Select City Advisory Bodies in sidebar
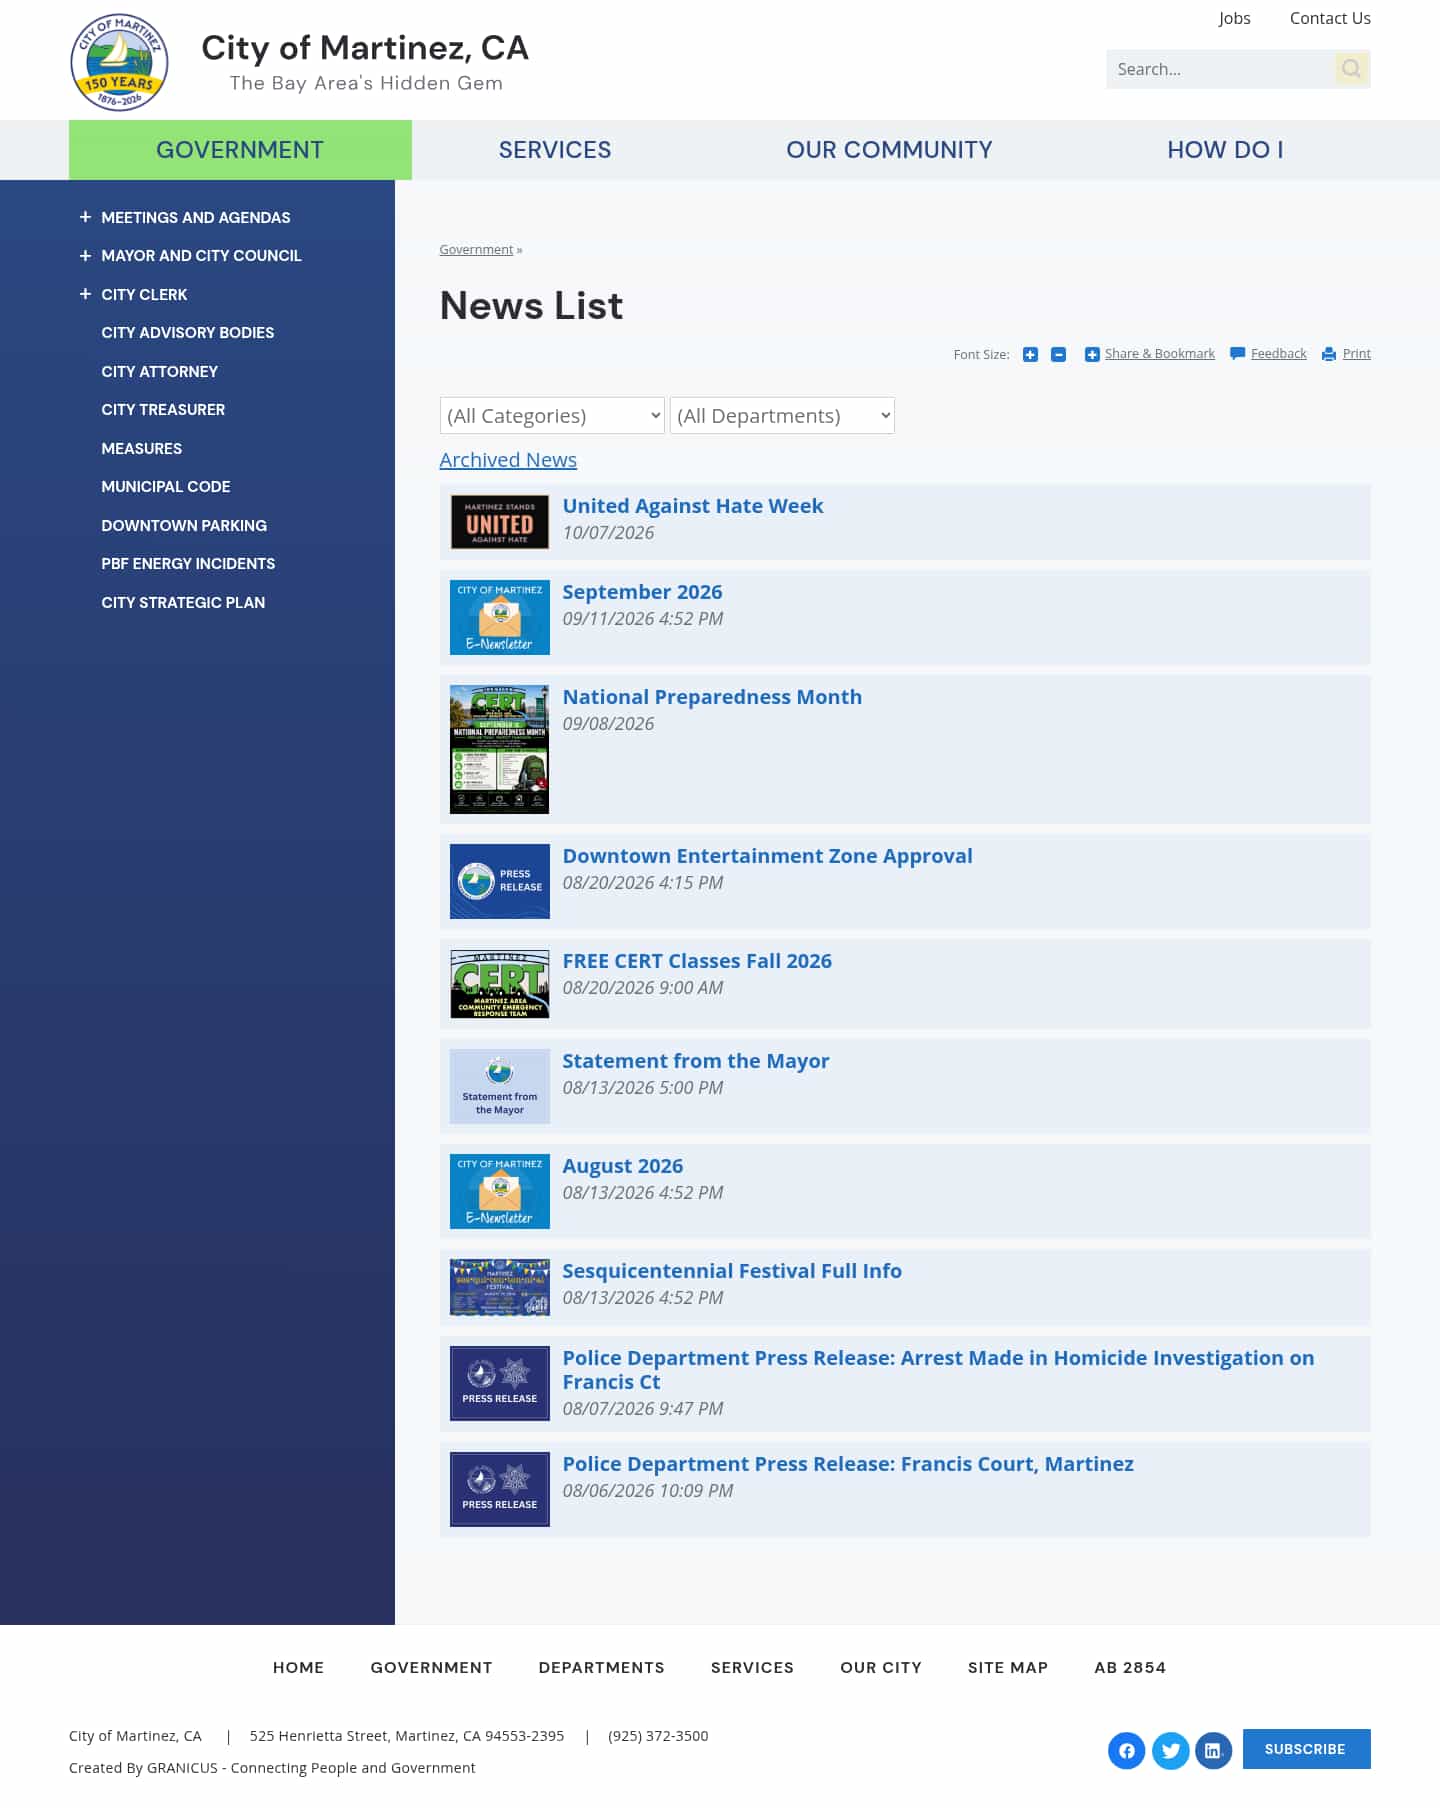Viewport: 1440px width, 1808px height. (188, 332)
